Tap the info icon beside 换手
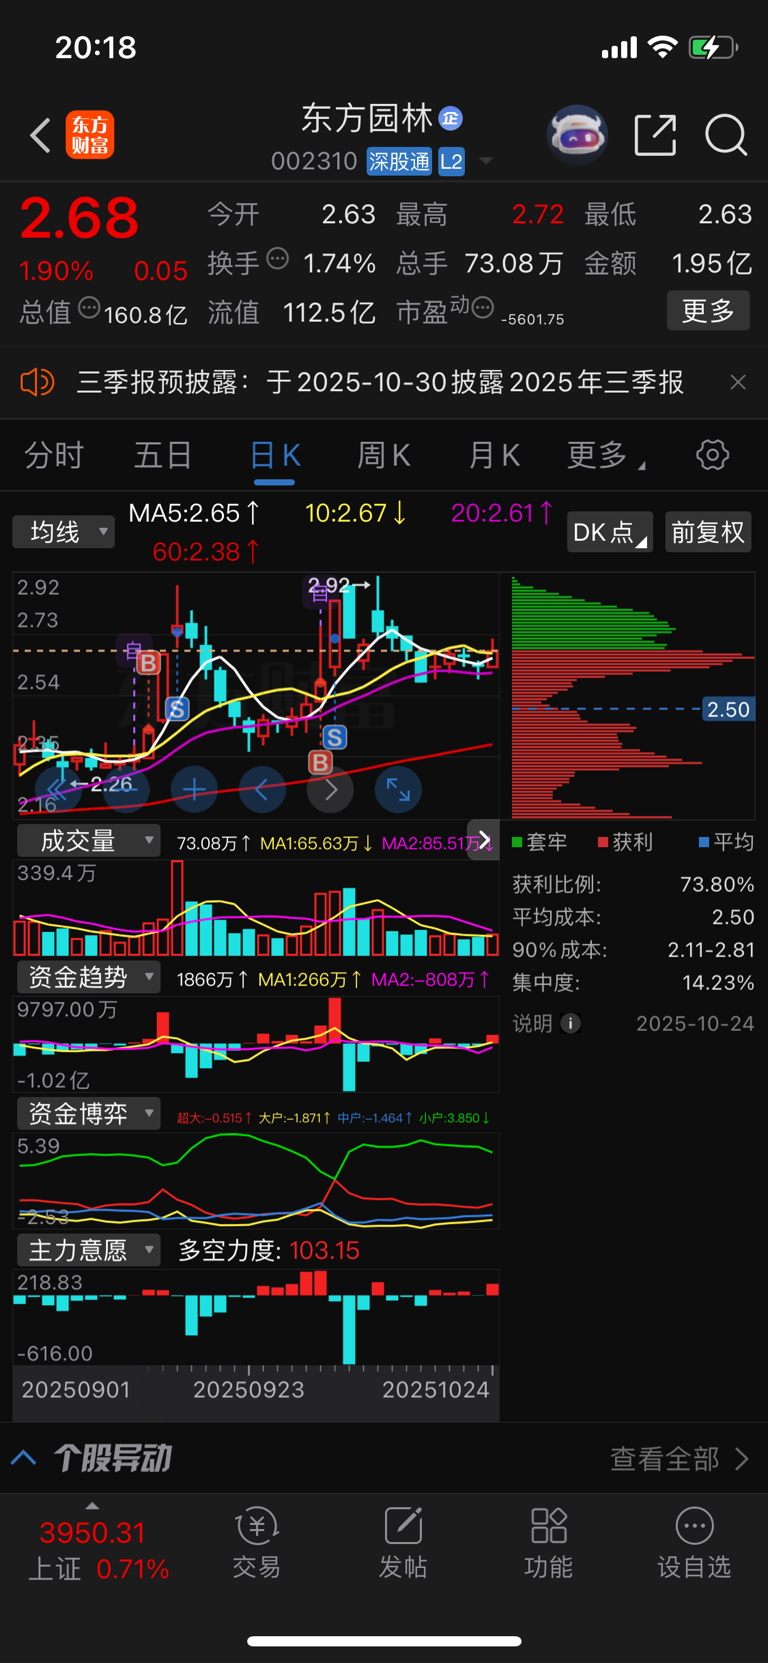 pos(278,259)
